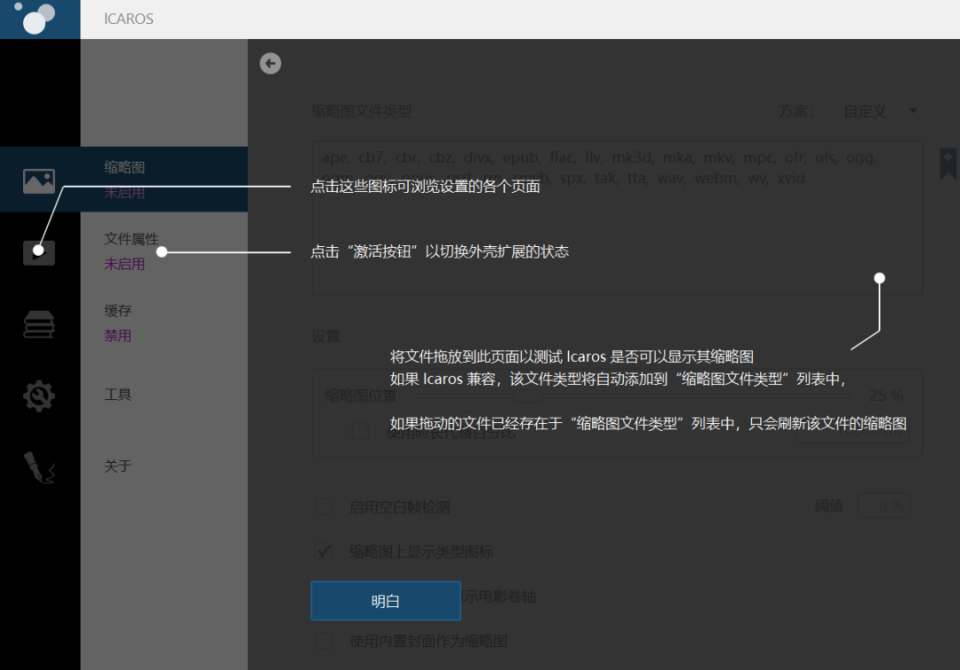Enable the 启用空白帧检测 checkbox
The height and width of the screenshot is (670, 960).
click(x=323, y=506)
